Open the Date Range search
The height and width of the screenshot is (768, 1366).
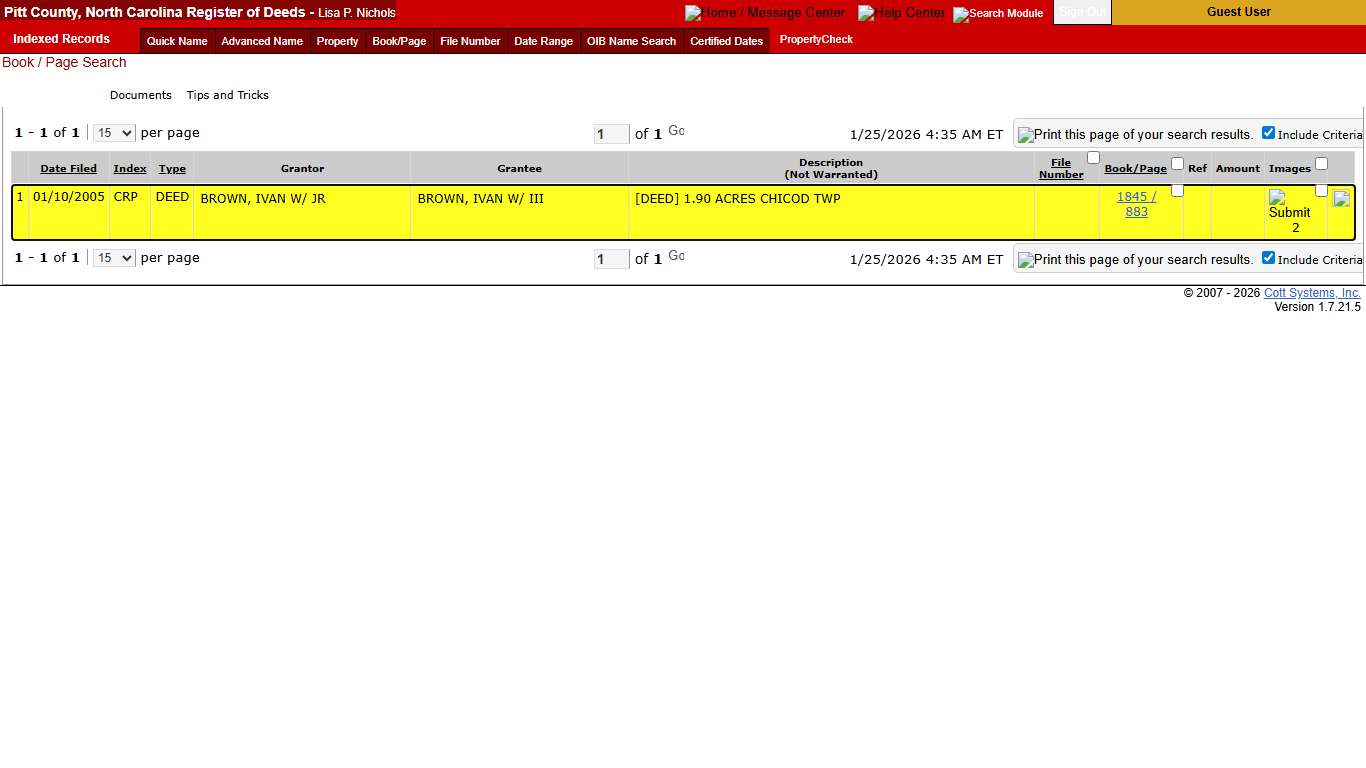pyautogui.click(x=543, y=41)
